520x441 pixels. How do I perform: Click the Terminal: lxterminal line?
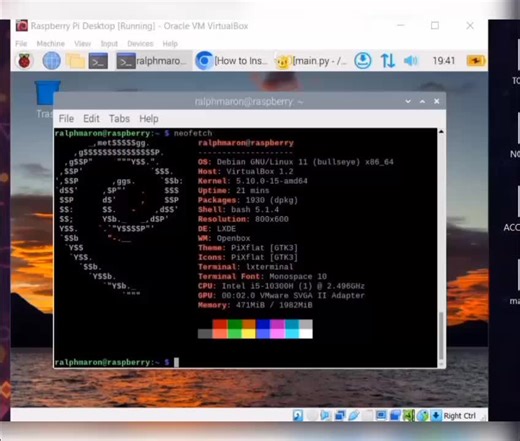(x=246, y=267)
